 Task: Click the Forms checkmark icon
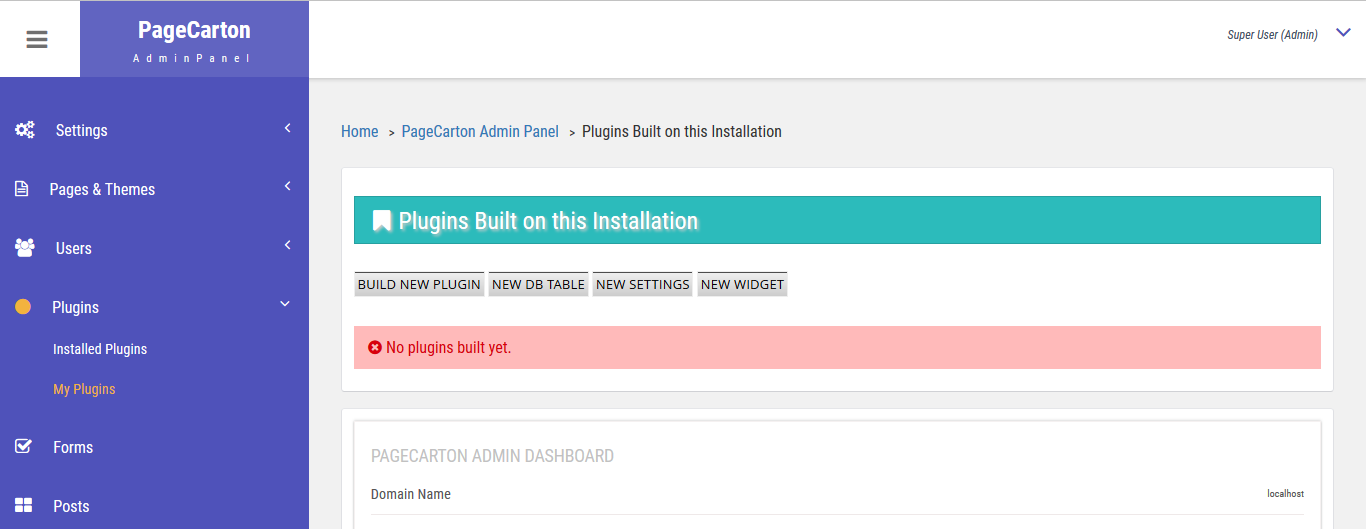coord(23,447)
